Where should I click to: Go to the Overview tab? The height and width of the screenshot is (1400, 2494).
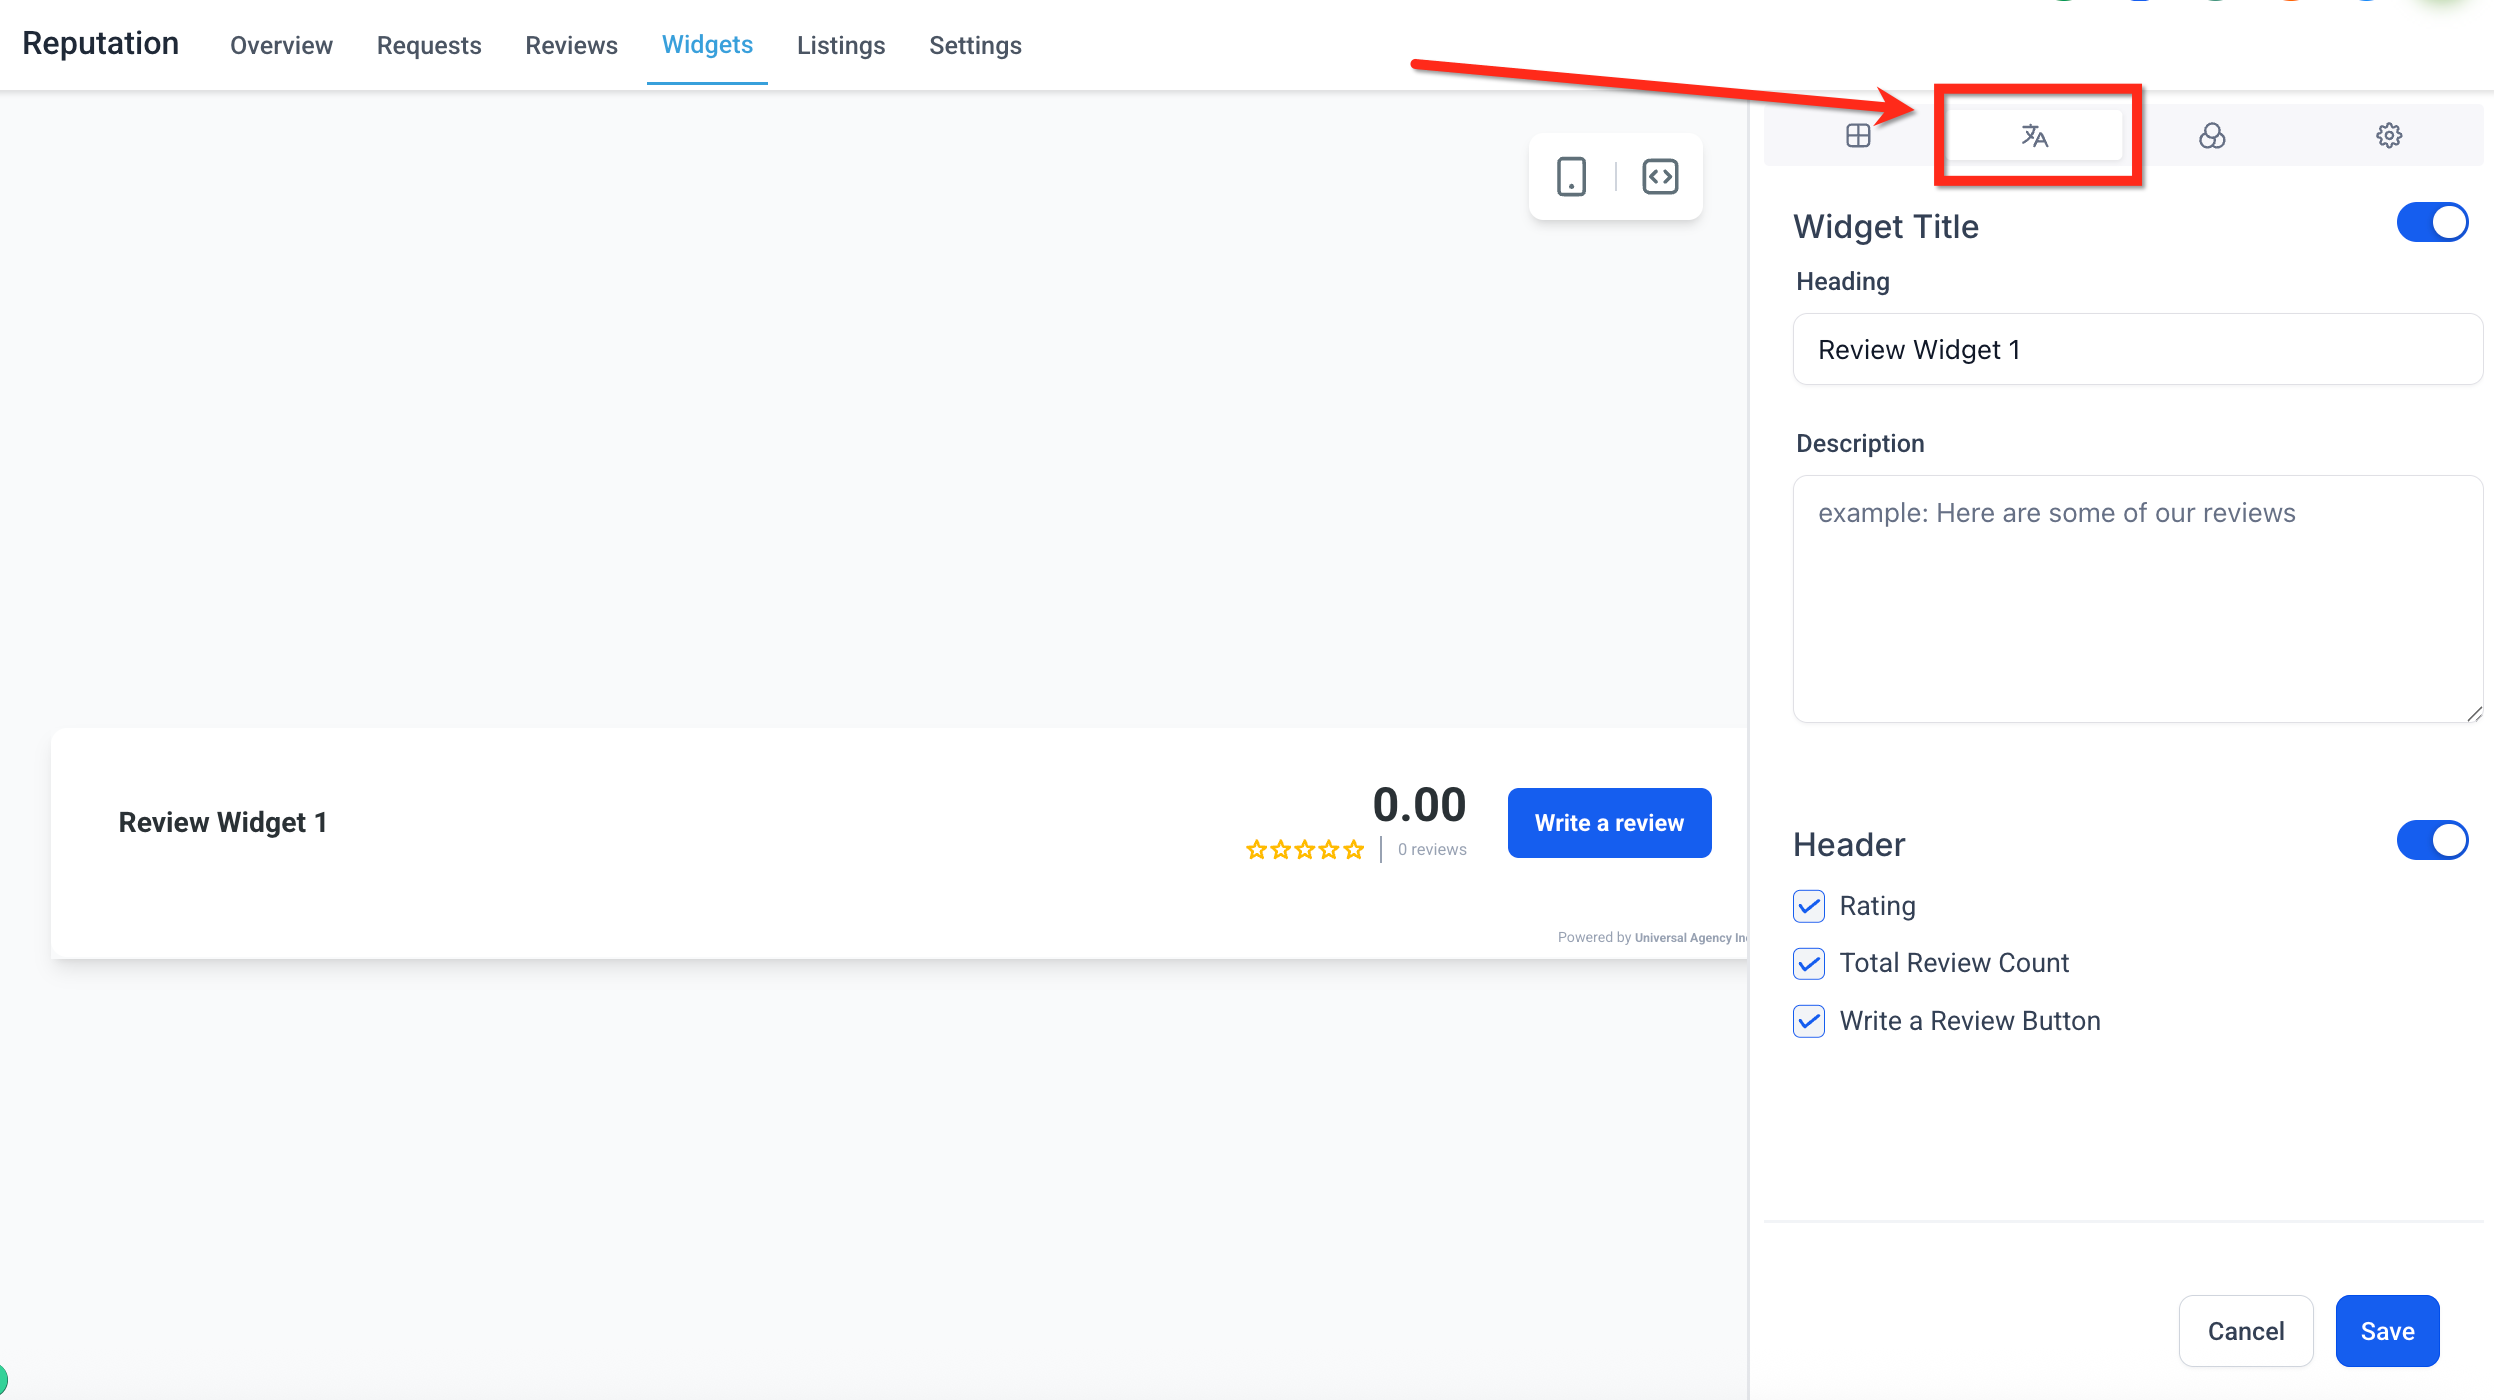(281, 46)
